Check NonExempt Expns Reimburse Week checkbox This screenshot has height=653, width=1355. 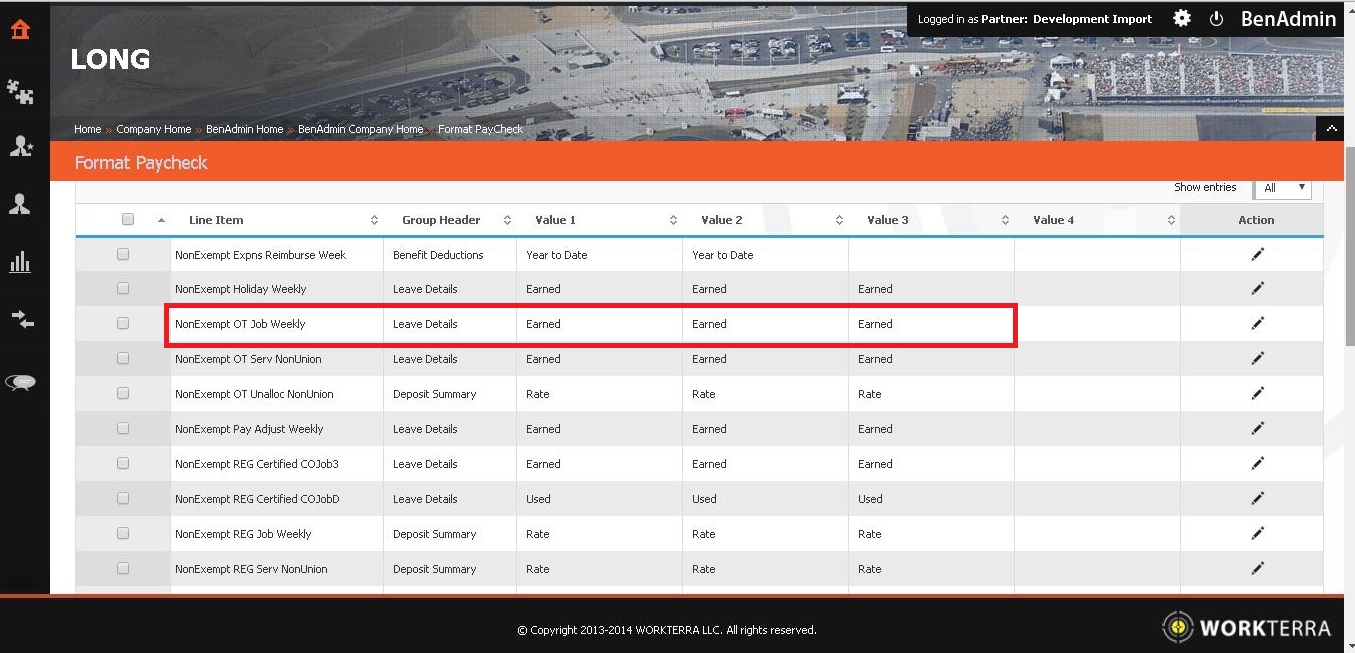pos(123,254)
